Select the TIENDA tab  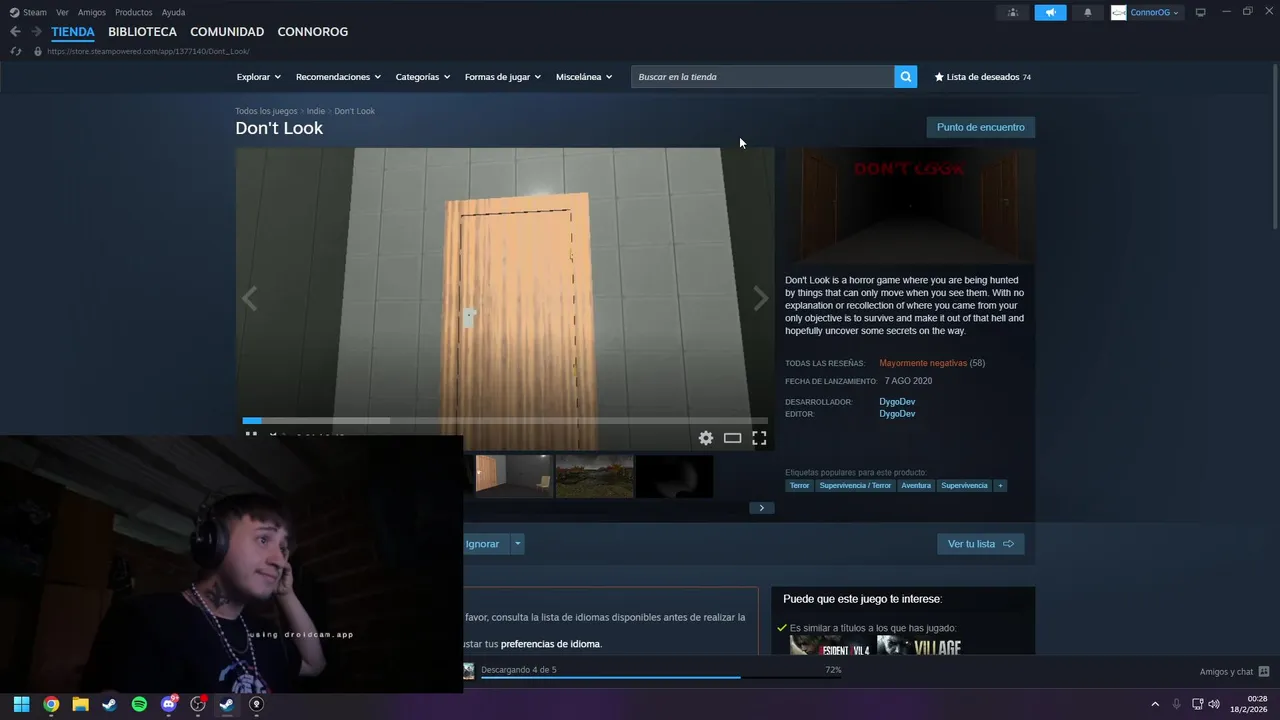point(73,32)
